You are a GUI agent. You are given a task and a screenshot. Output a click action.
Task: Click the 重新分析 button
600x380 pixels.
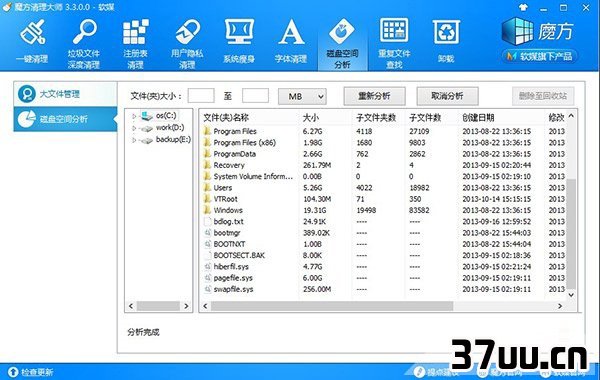tap(374, 96)
